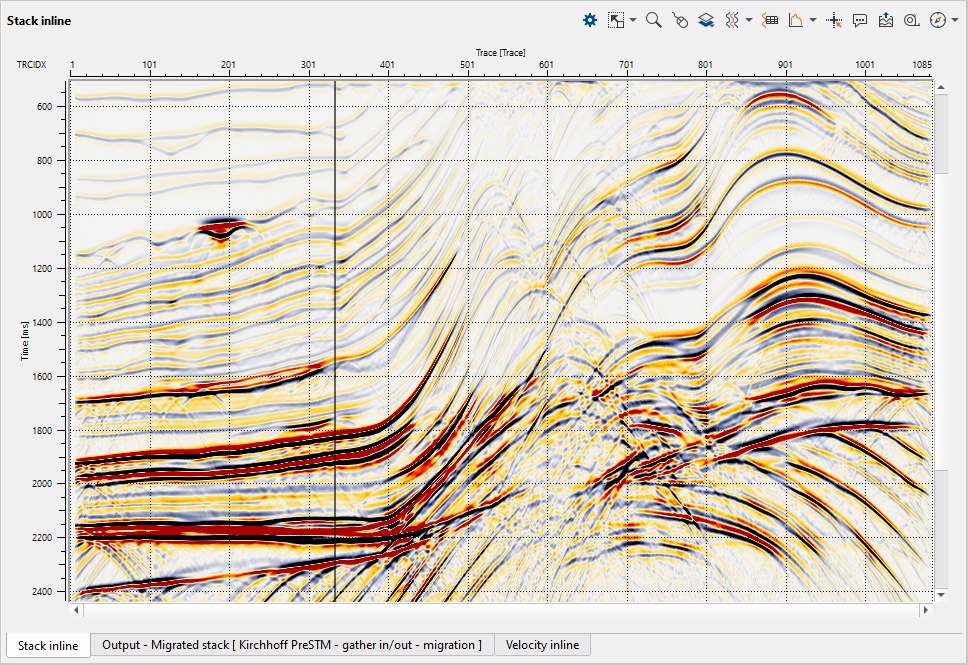Open the trace header table icon
Image resolution: width=968 pixels, height=665 pixels.
click(770, 20)
